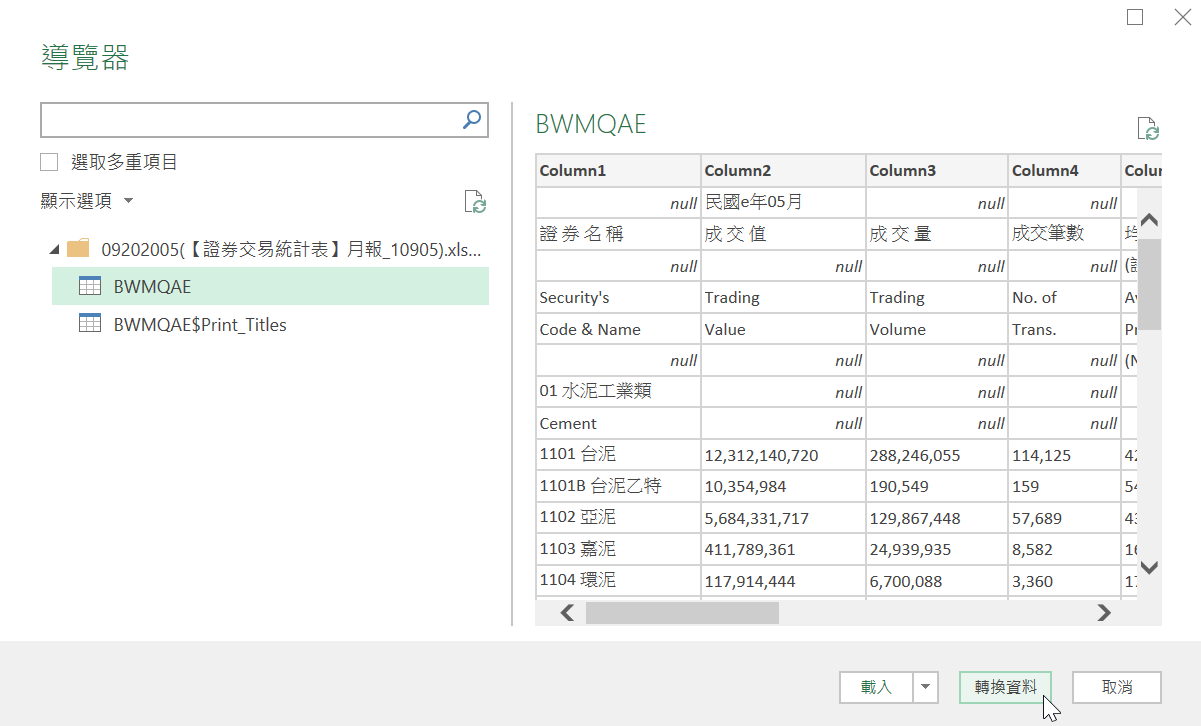The width and height of the screenshot is (1201, 726).
Task: Close the 導覽器 dialog
Action: click(x=1182, y=17)
